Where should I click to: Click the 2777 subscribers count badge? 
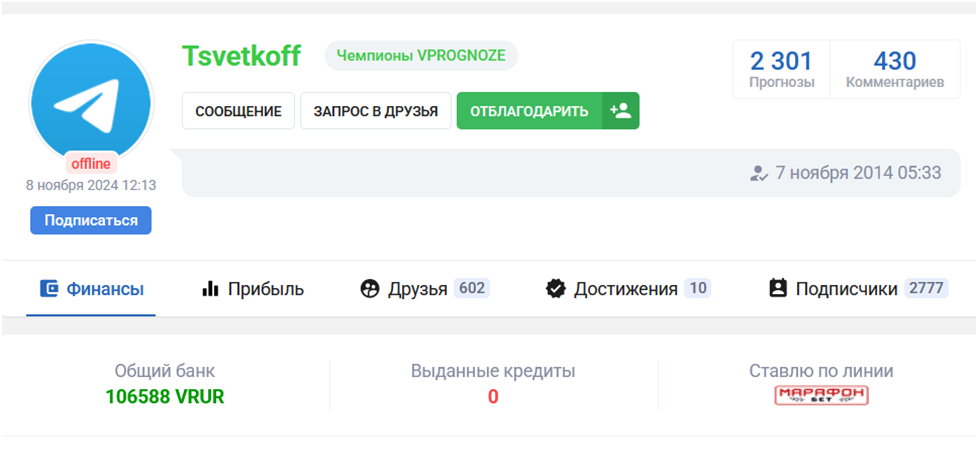926,288
